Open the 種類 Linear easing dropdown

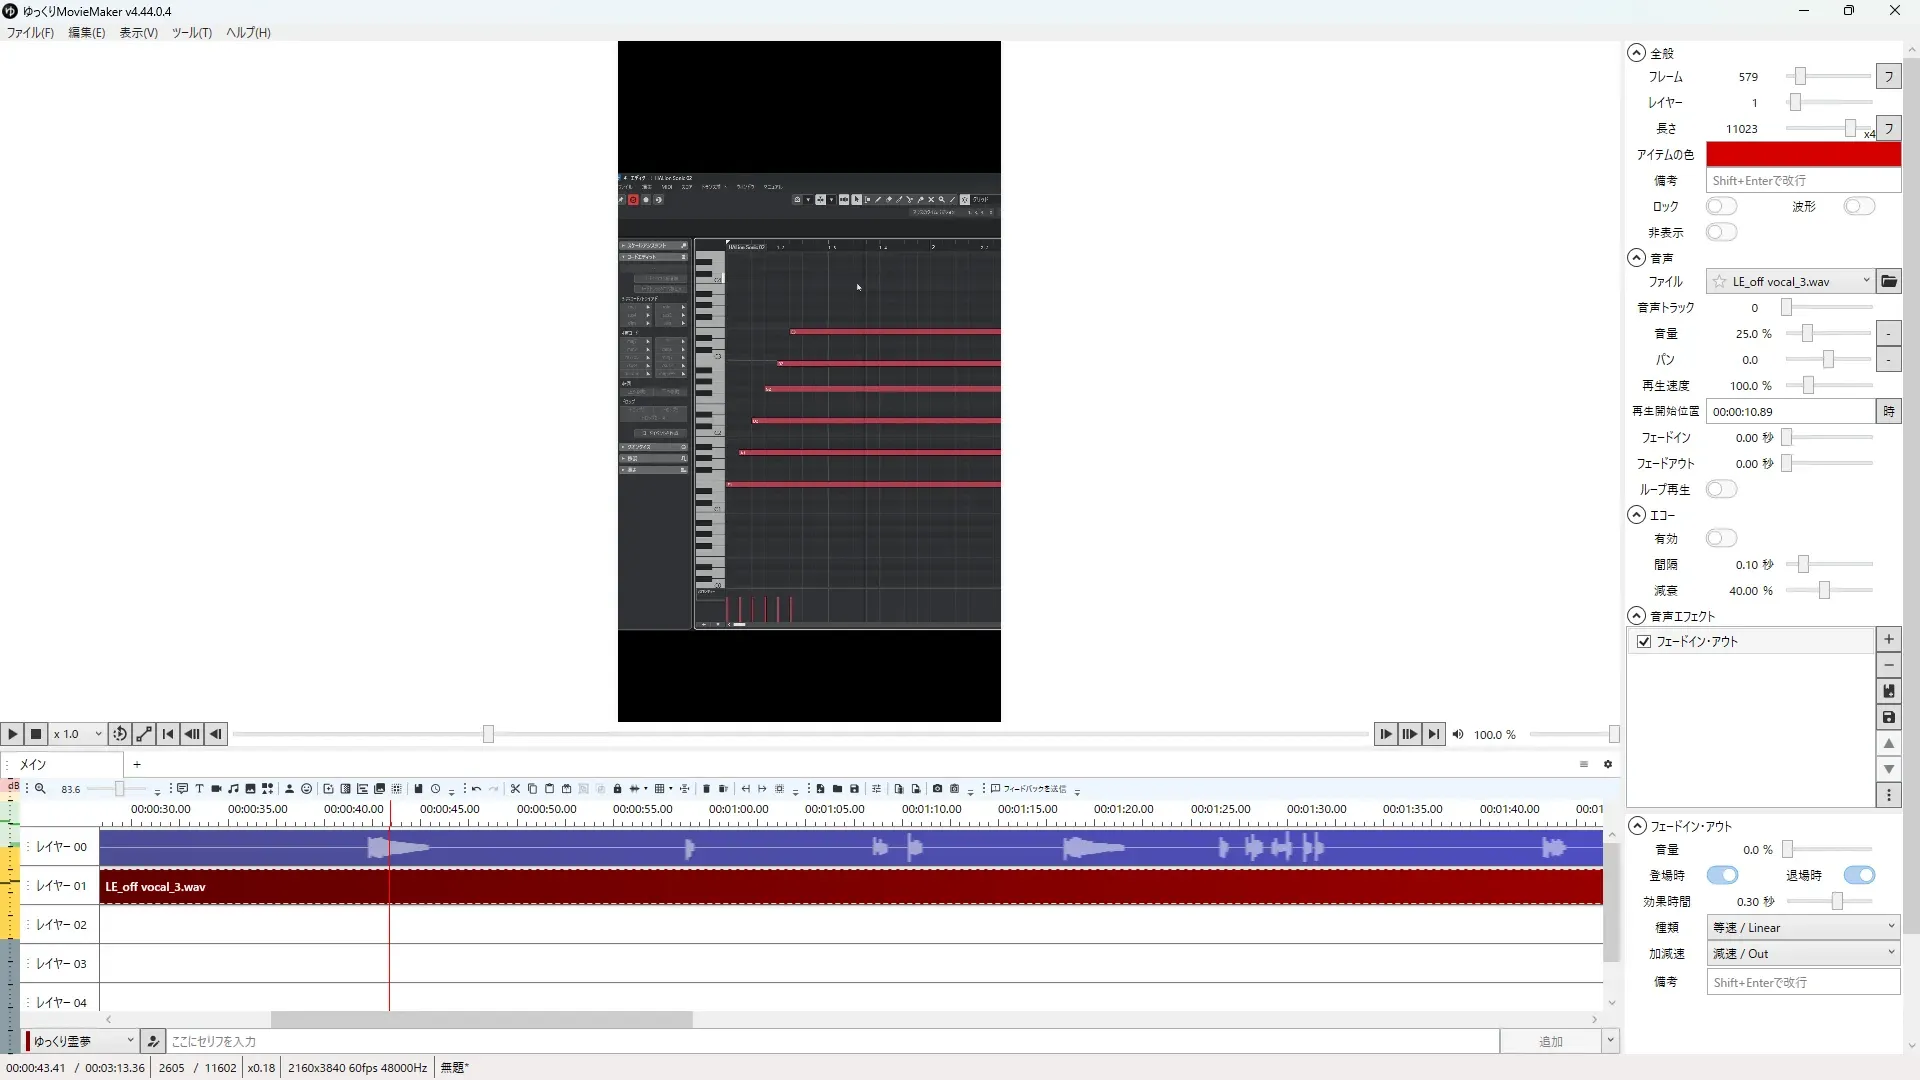[x=1802, y=927]
